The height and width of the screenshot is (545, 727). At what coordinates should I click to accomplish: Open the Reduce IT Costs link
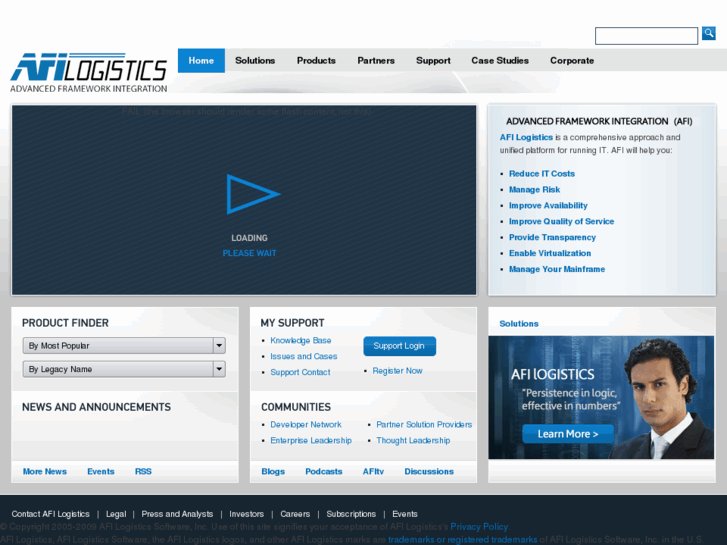pyautogui.click(x=542, y=174)
